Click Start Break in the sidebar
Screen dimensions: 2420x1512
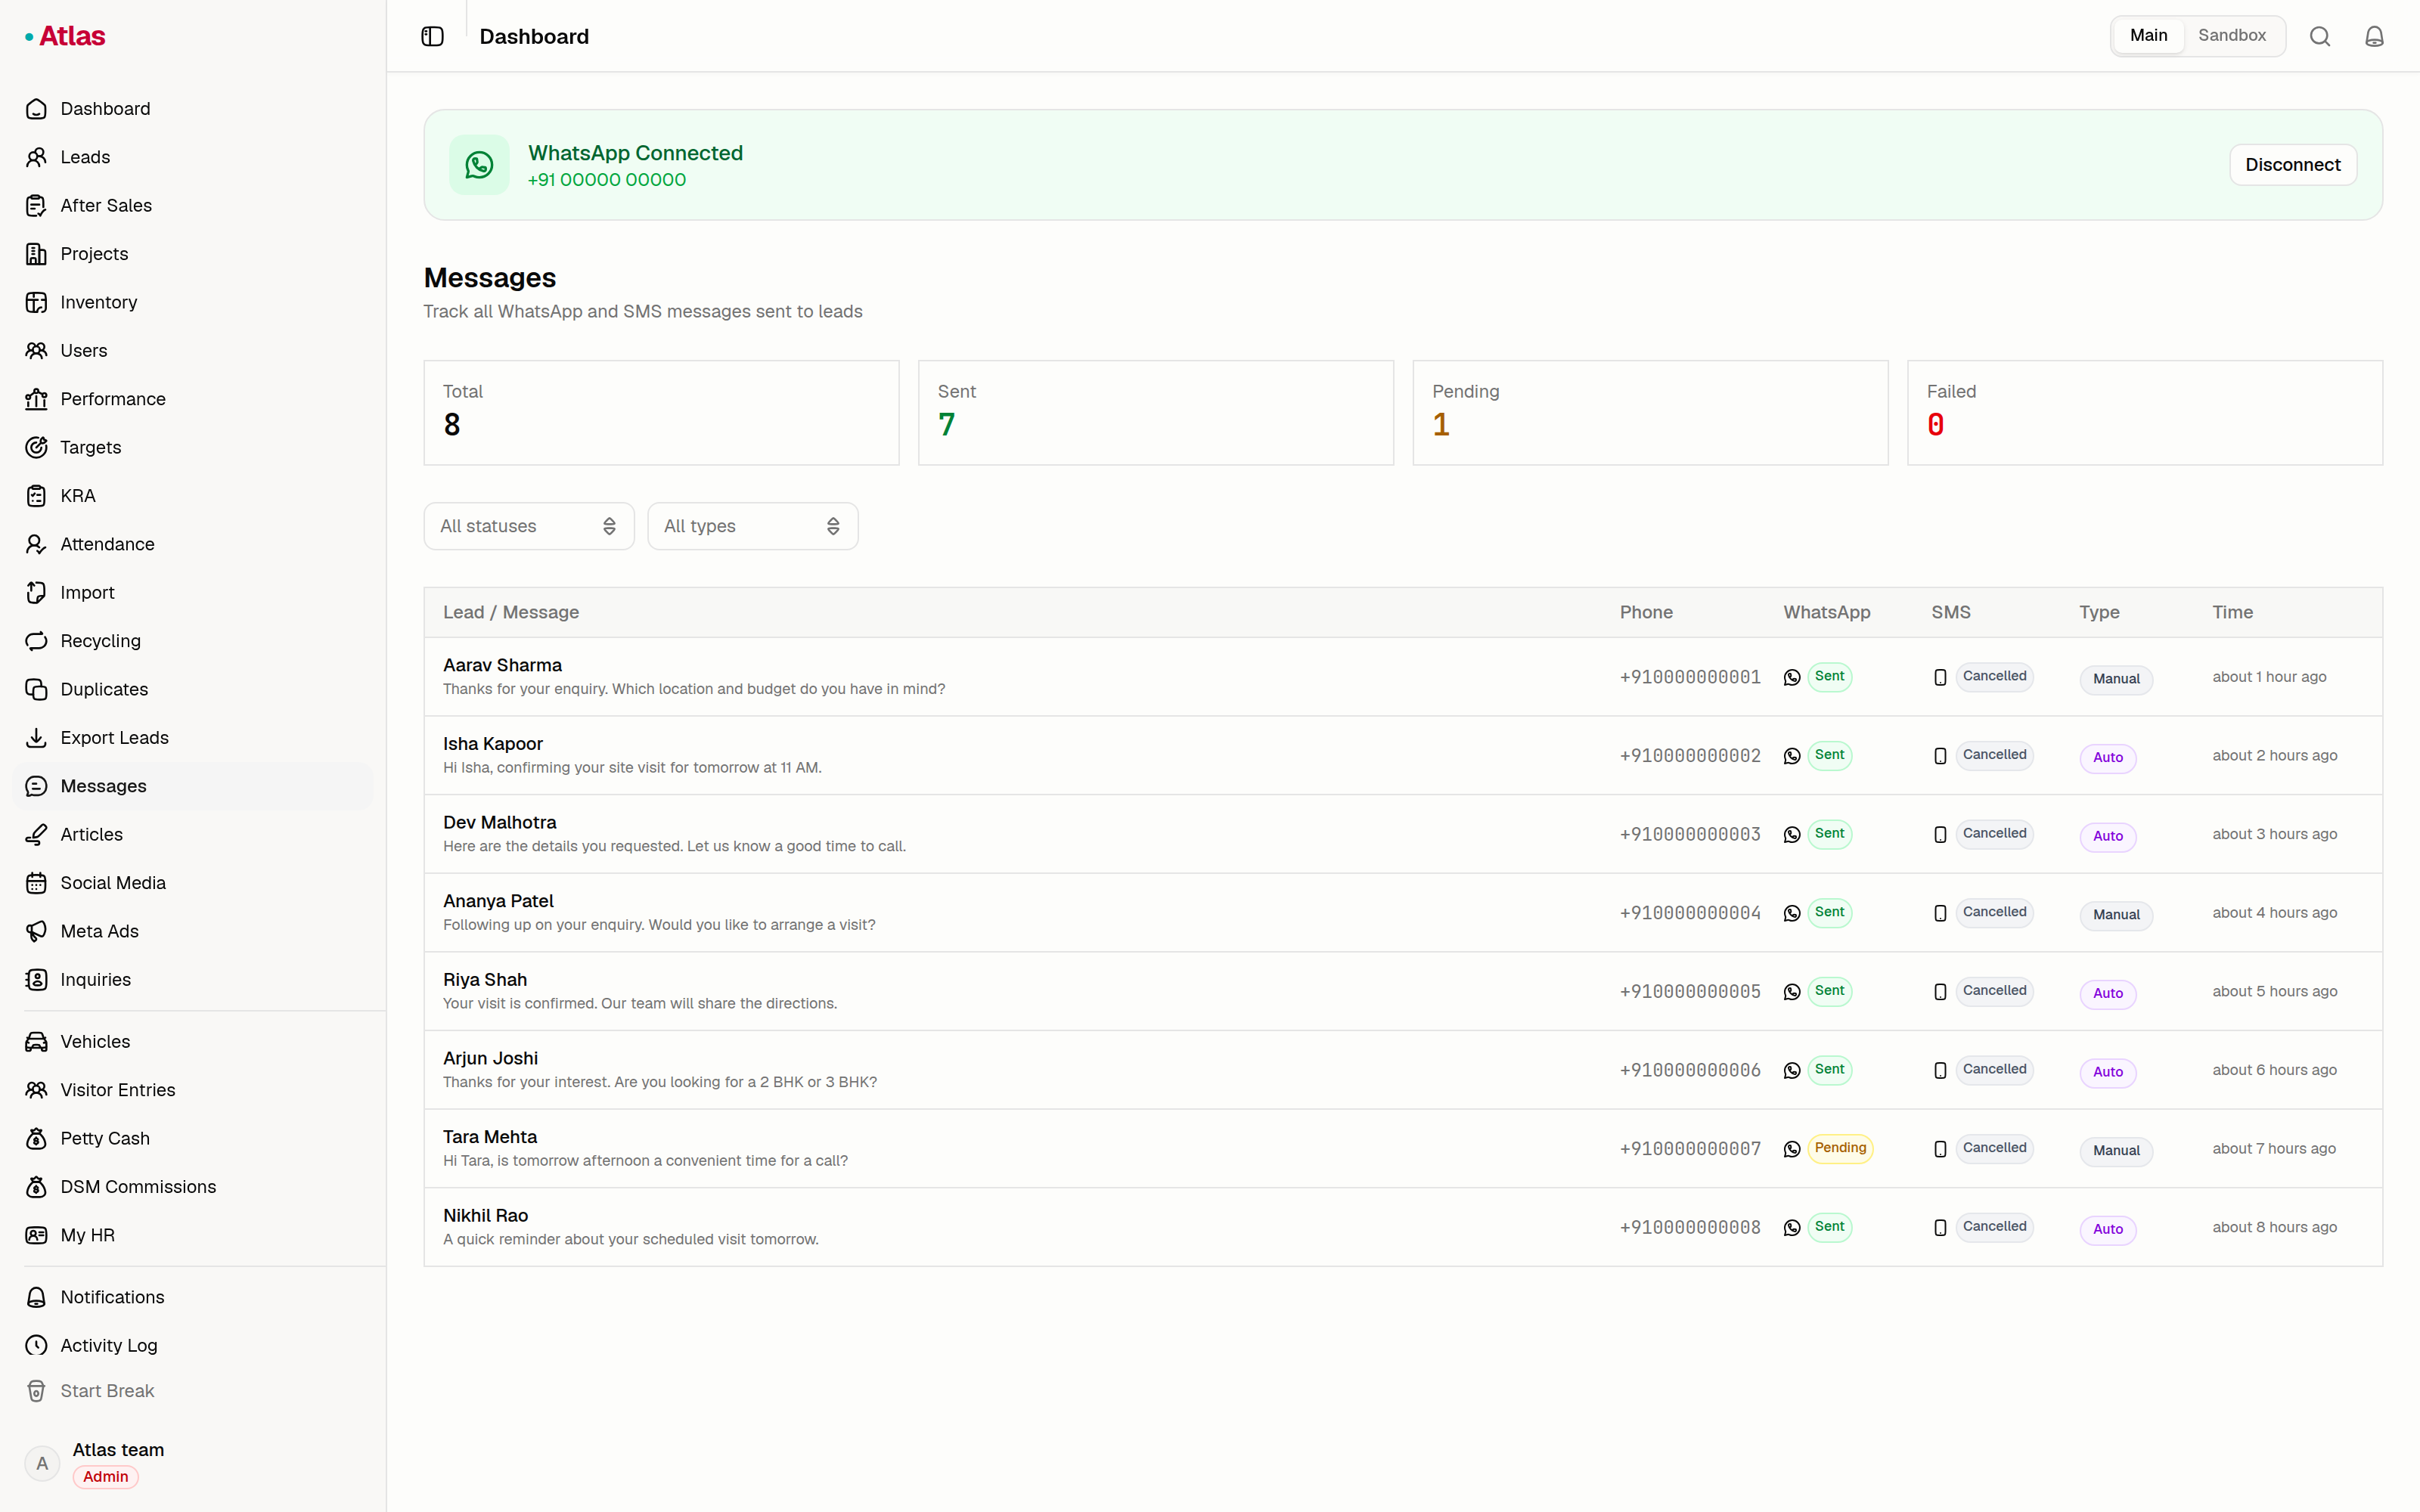click(x=193, y=1391)
